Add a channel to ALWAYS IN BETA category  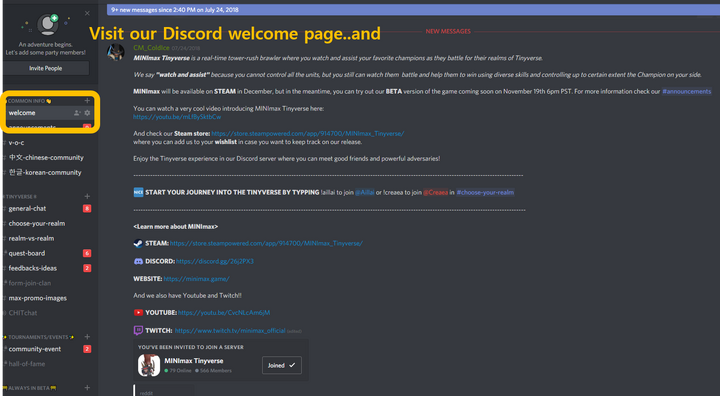[87, 388]
